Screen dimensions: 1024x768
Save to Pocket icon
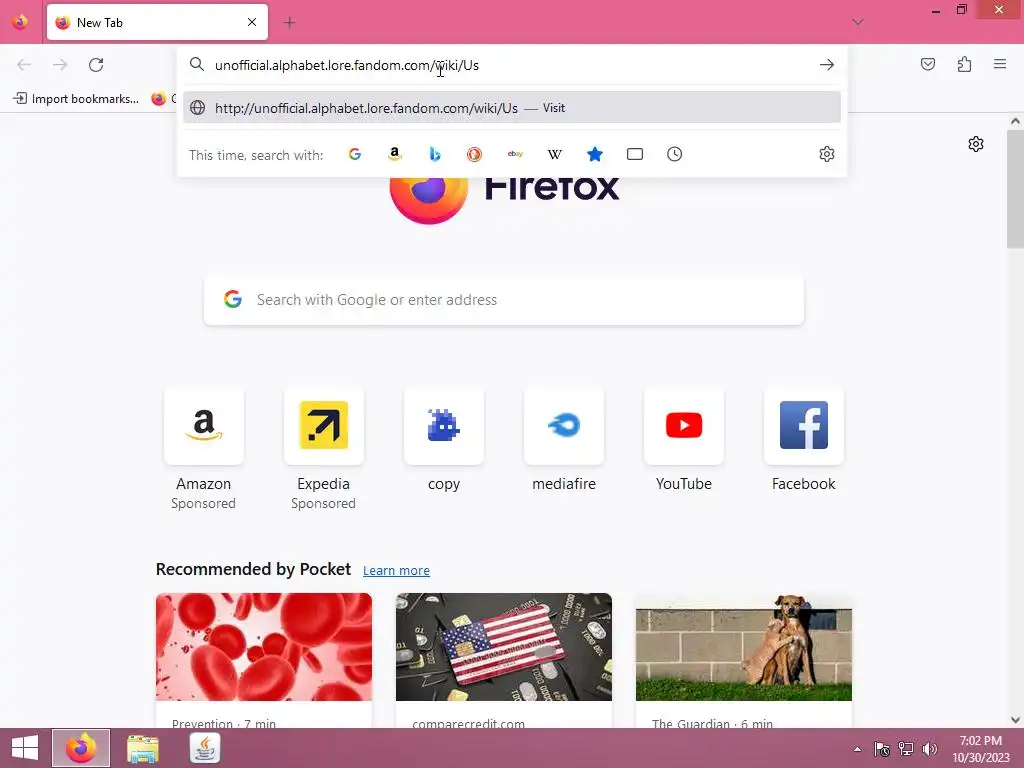[927, 64]
